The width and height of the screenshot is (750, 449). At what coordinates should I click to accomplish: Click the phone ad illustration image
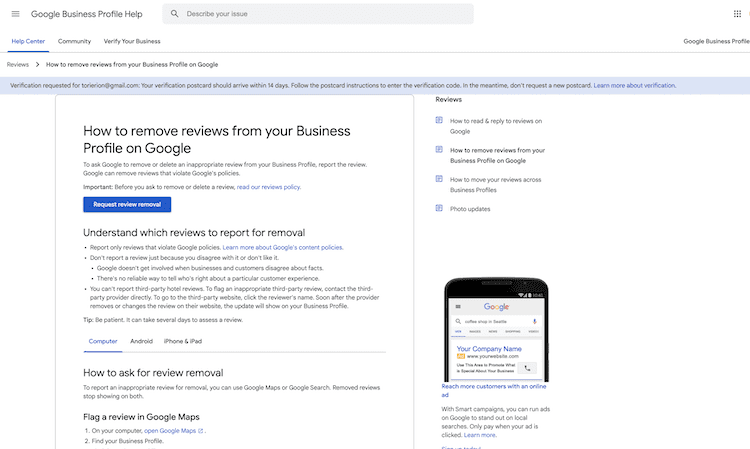point(496,329)
